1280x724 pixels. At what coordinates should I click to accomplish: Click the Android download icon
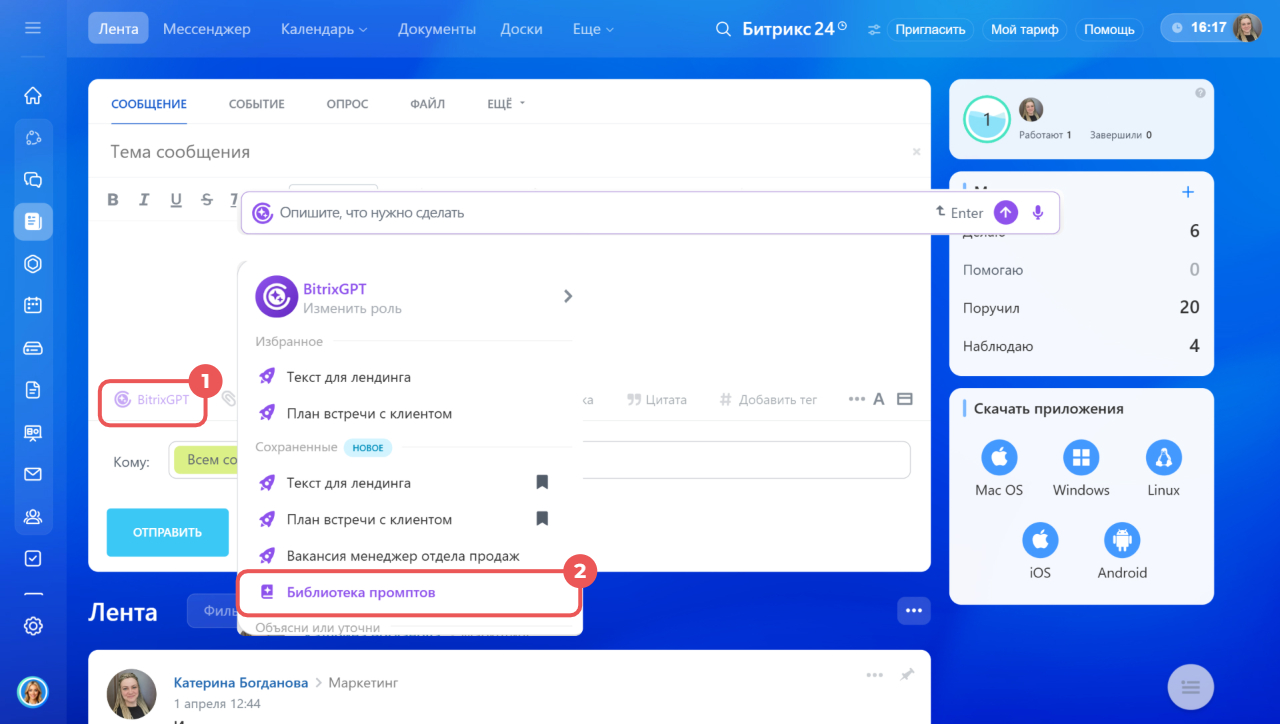coord(1122,541)
